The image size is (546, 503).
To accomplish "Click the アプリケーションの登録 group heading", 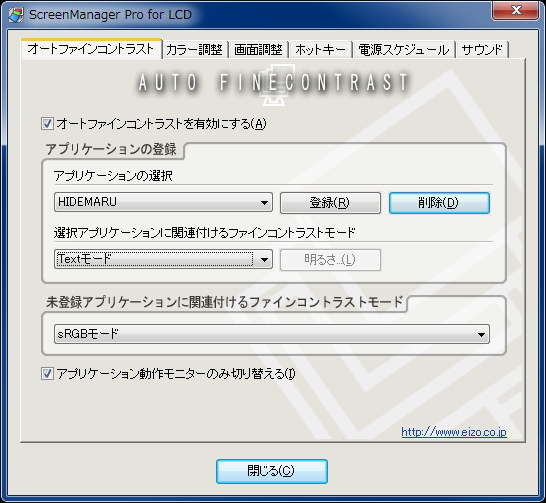I will [x=111, y=149].
